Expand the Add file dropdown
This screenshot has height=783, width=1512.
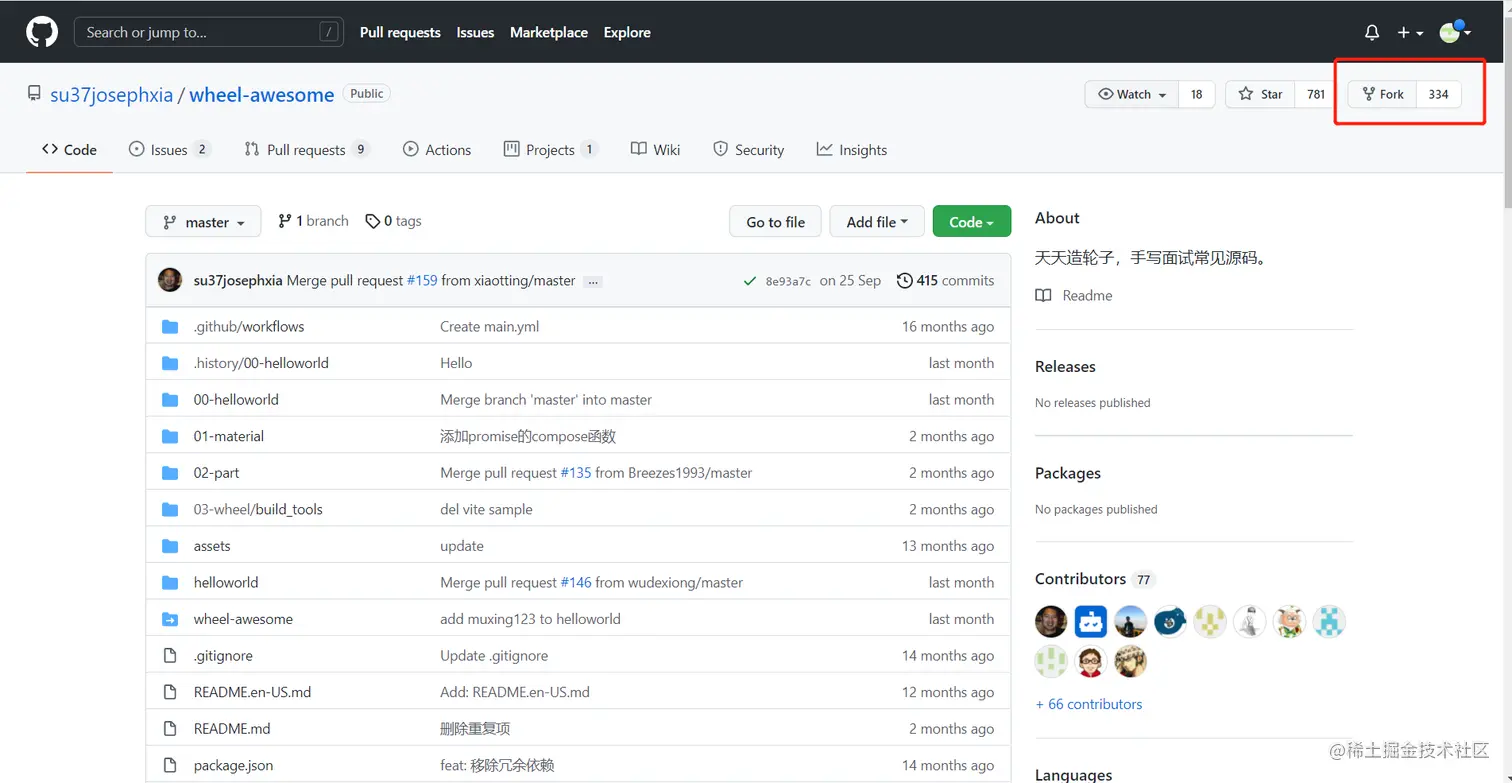click(877, 222)
